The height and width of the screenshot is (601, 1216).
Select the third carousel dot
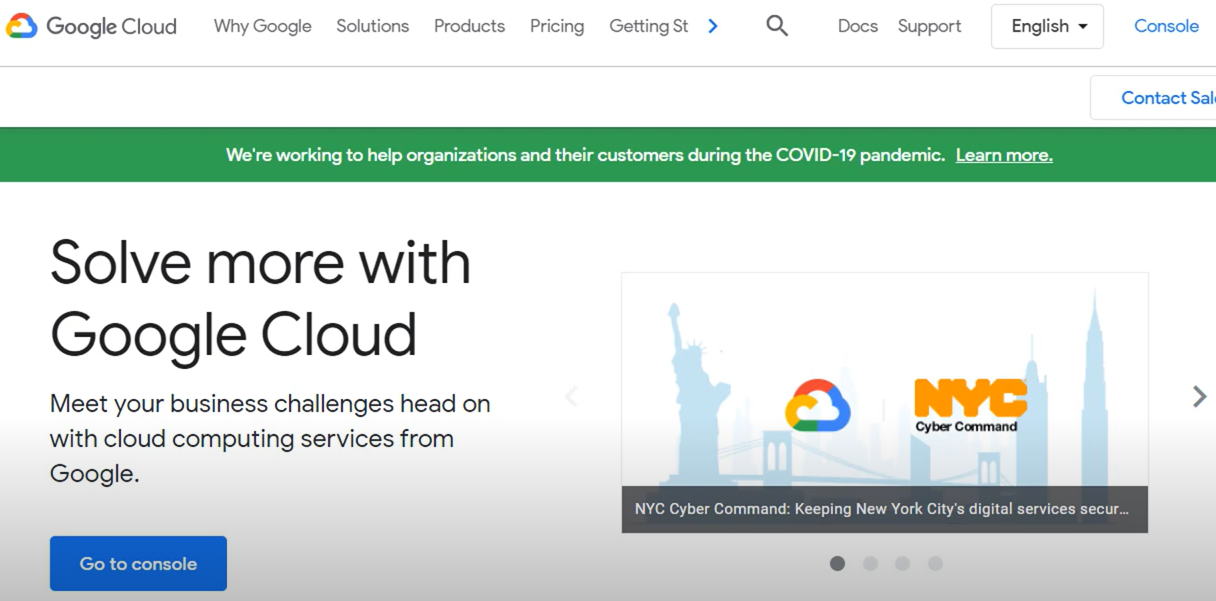902,564
